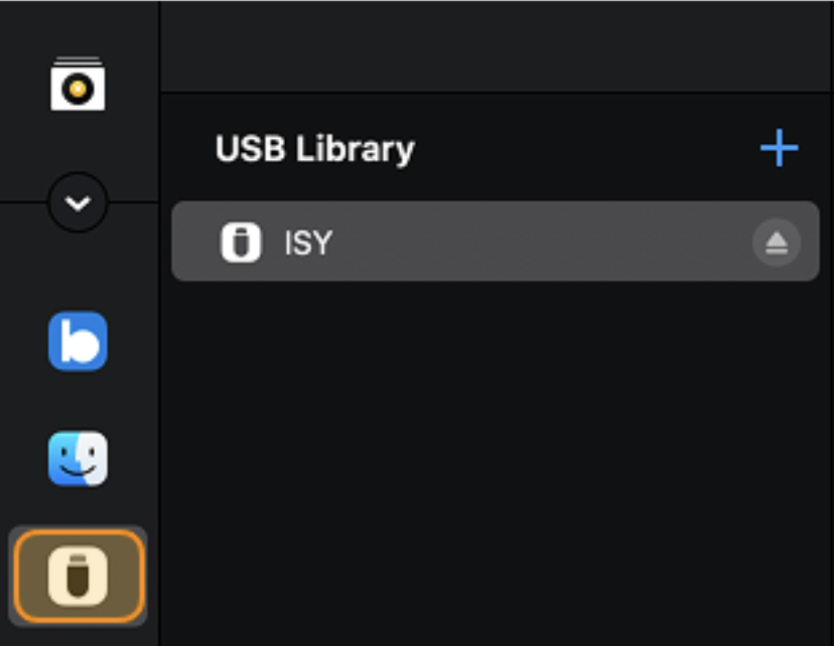Eject the ISY USB drive
This screenshot has height=646, width=834.
click(x=776, y=242)
